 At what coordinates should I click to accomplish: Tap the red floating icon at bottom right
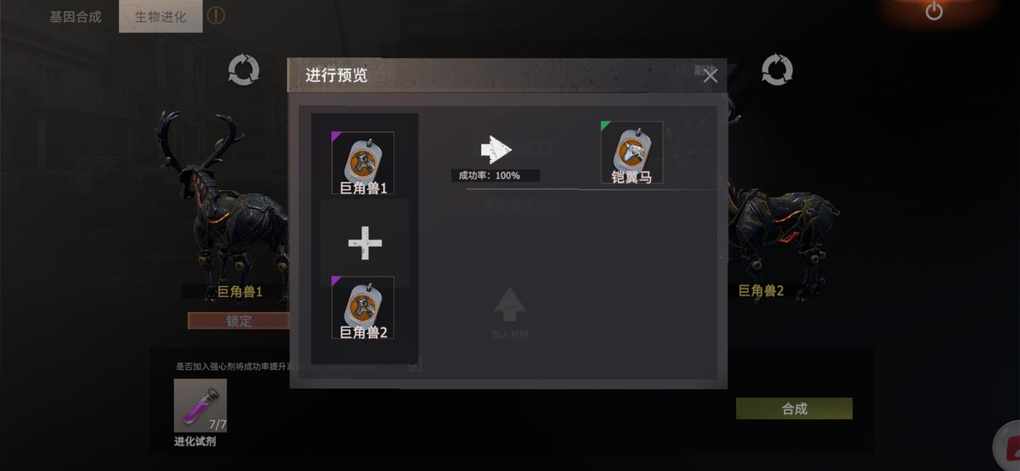(1008, 448)
